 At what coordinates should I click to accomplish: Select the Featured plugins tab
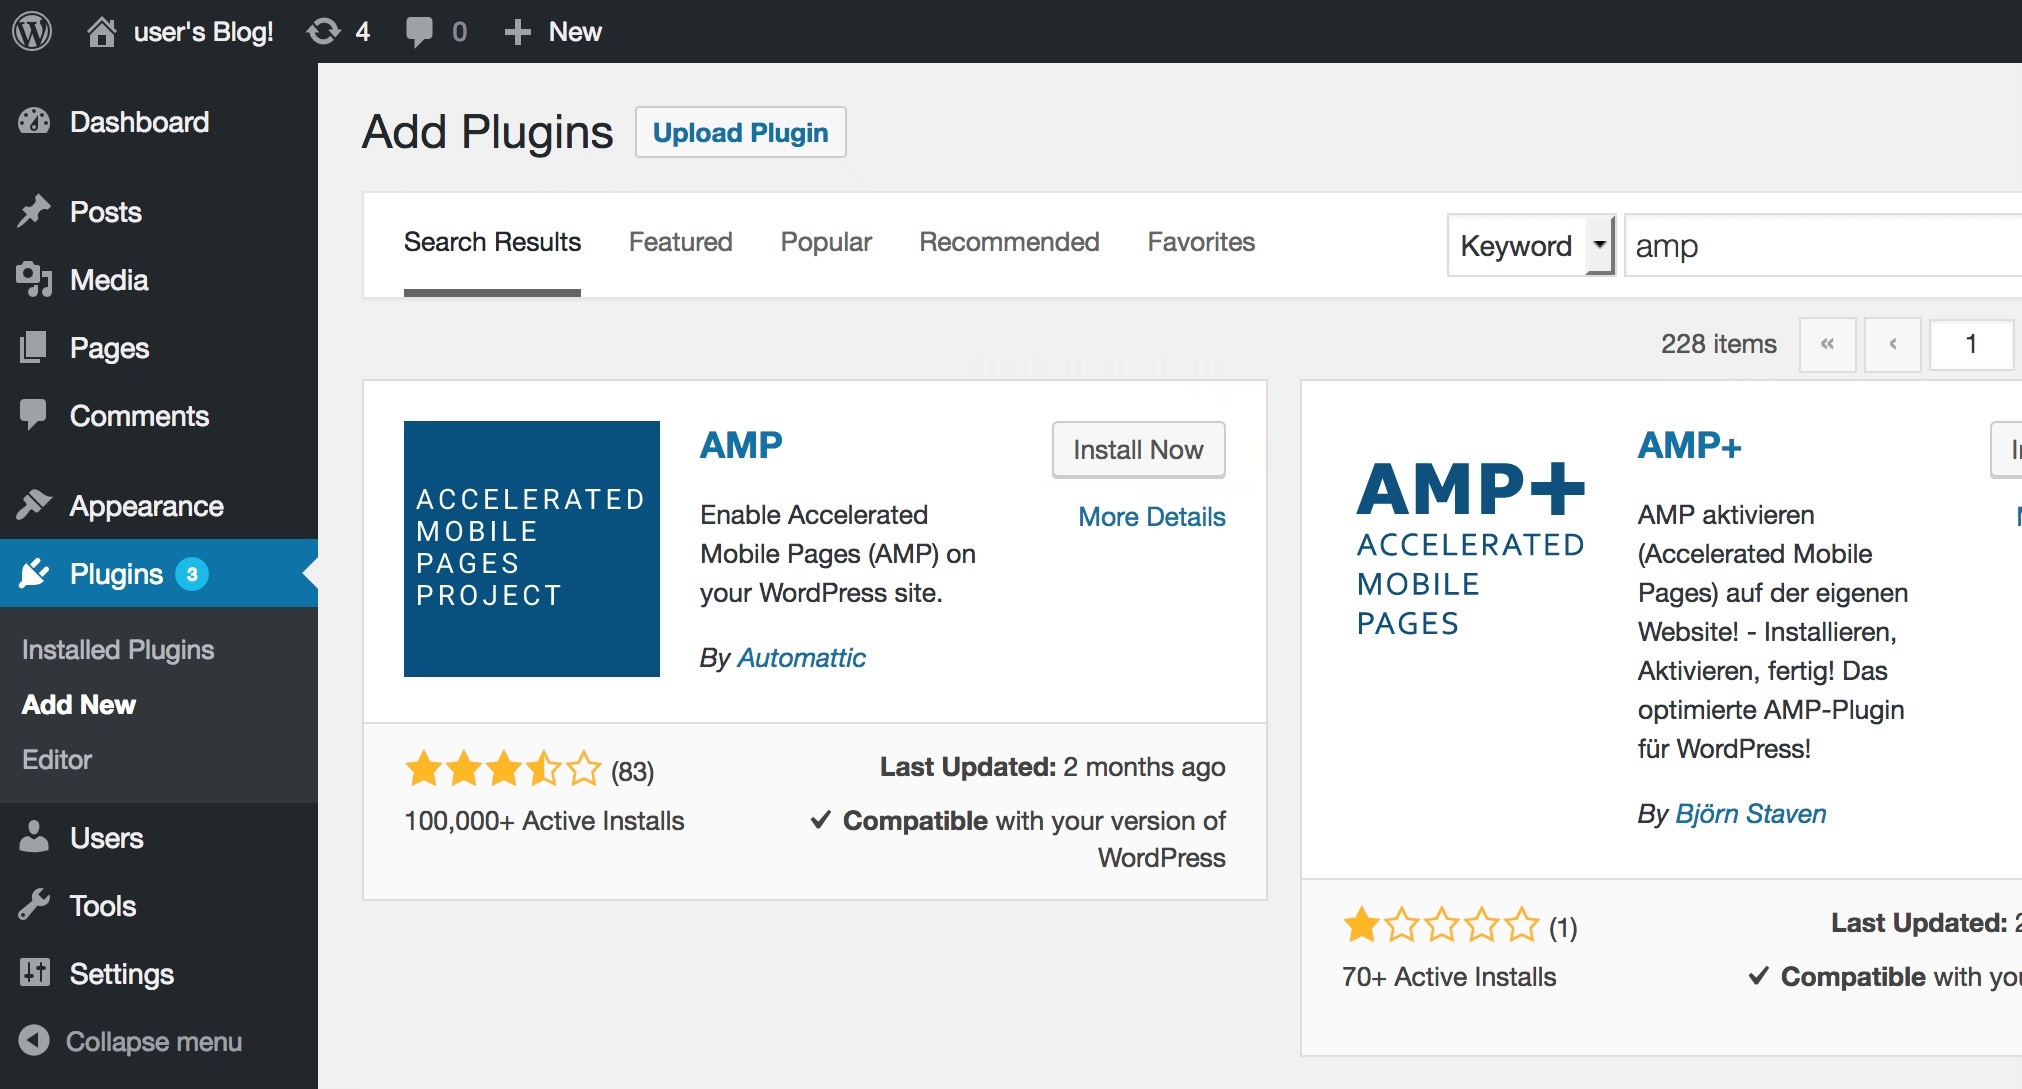(677, 243)
